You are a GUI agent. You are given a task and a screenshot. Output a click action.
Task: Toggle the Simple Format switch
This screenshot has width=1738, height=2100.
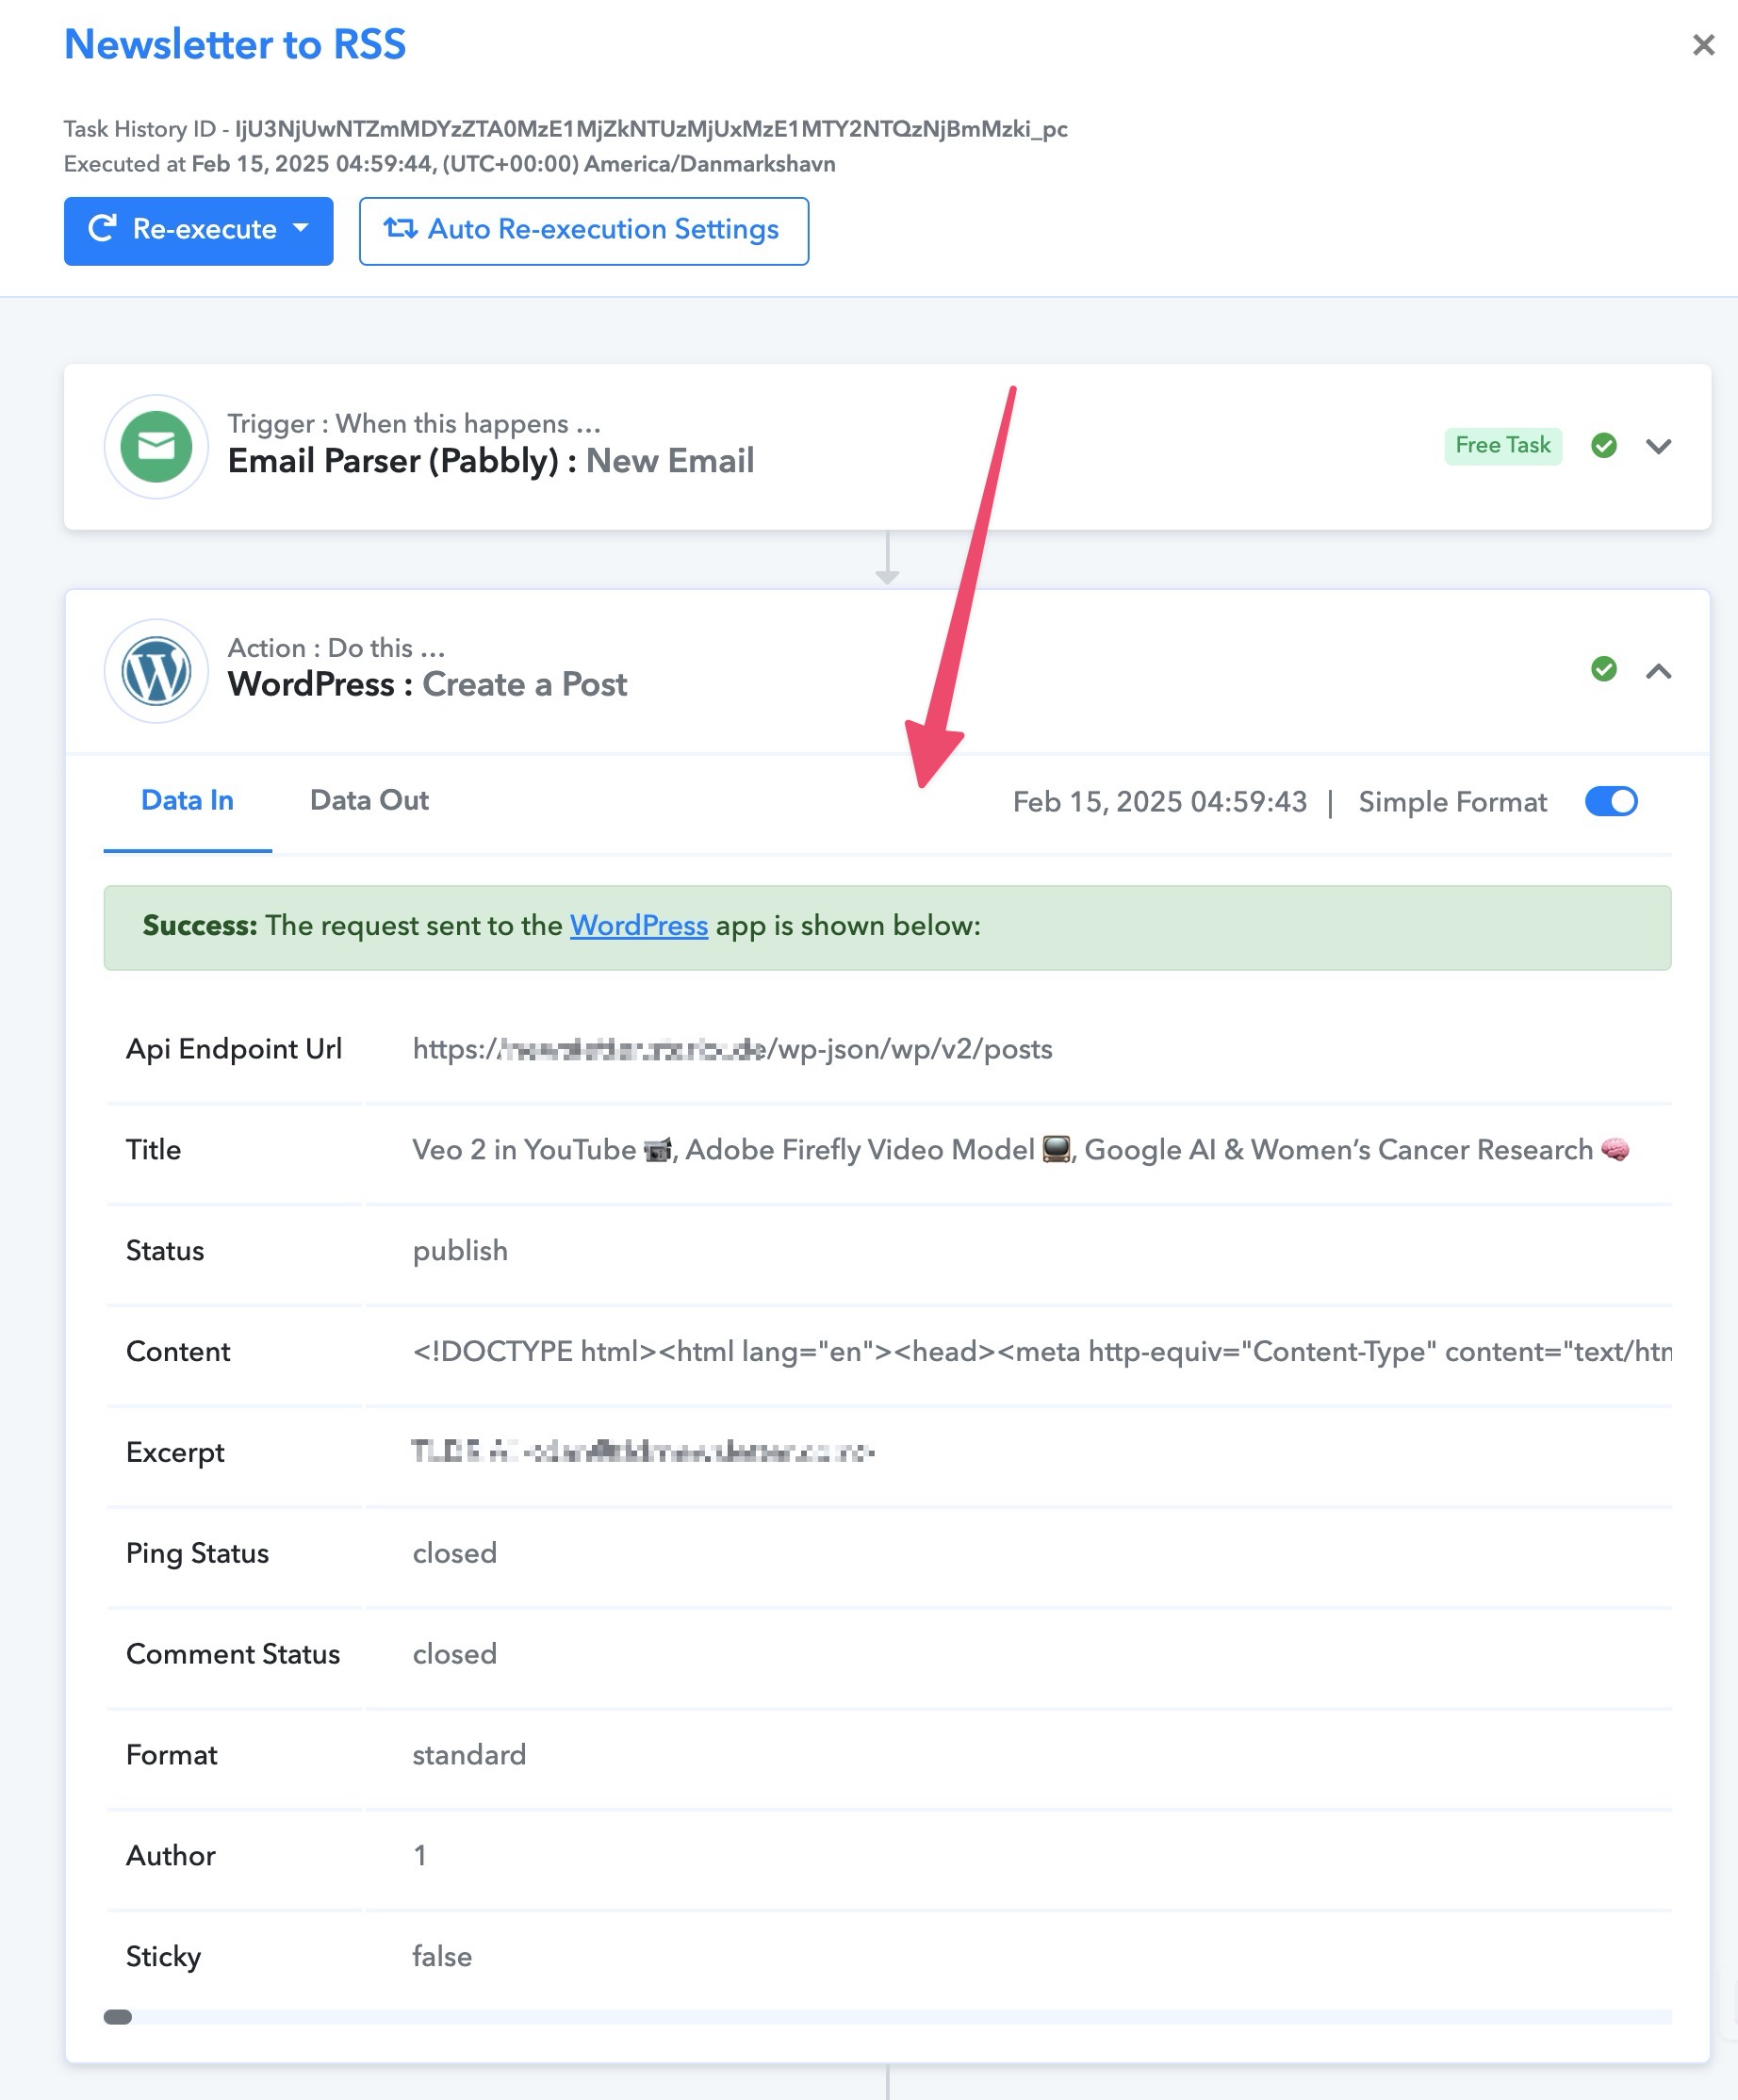pos(1611,801)
